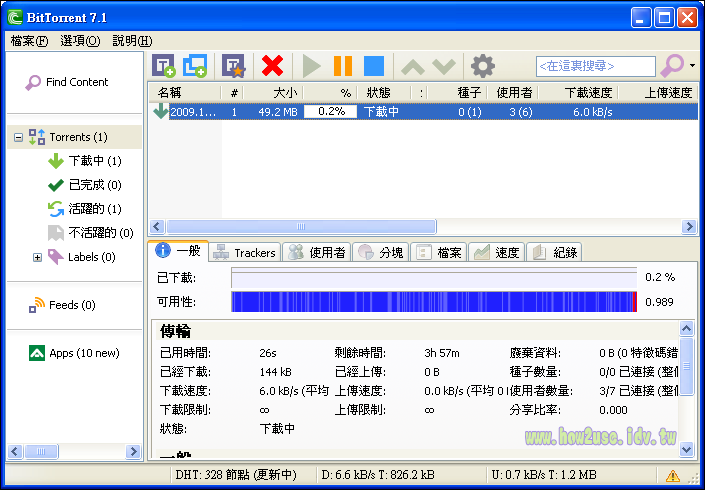Pause the torrent with orange pause icon

click(343, 66)
